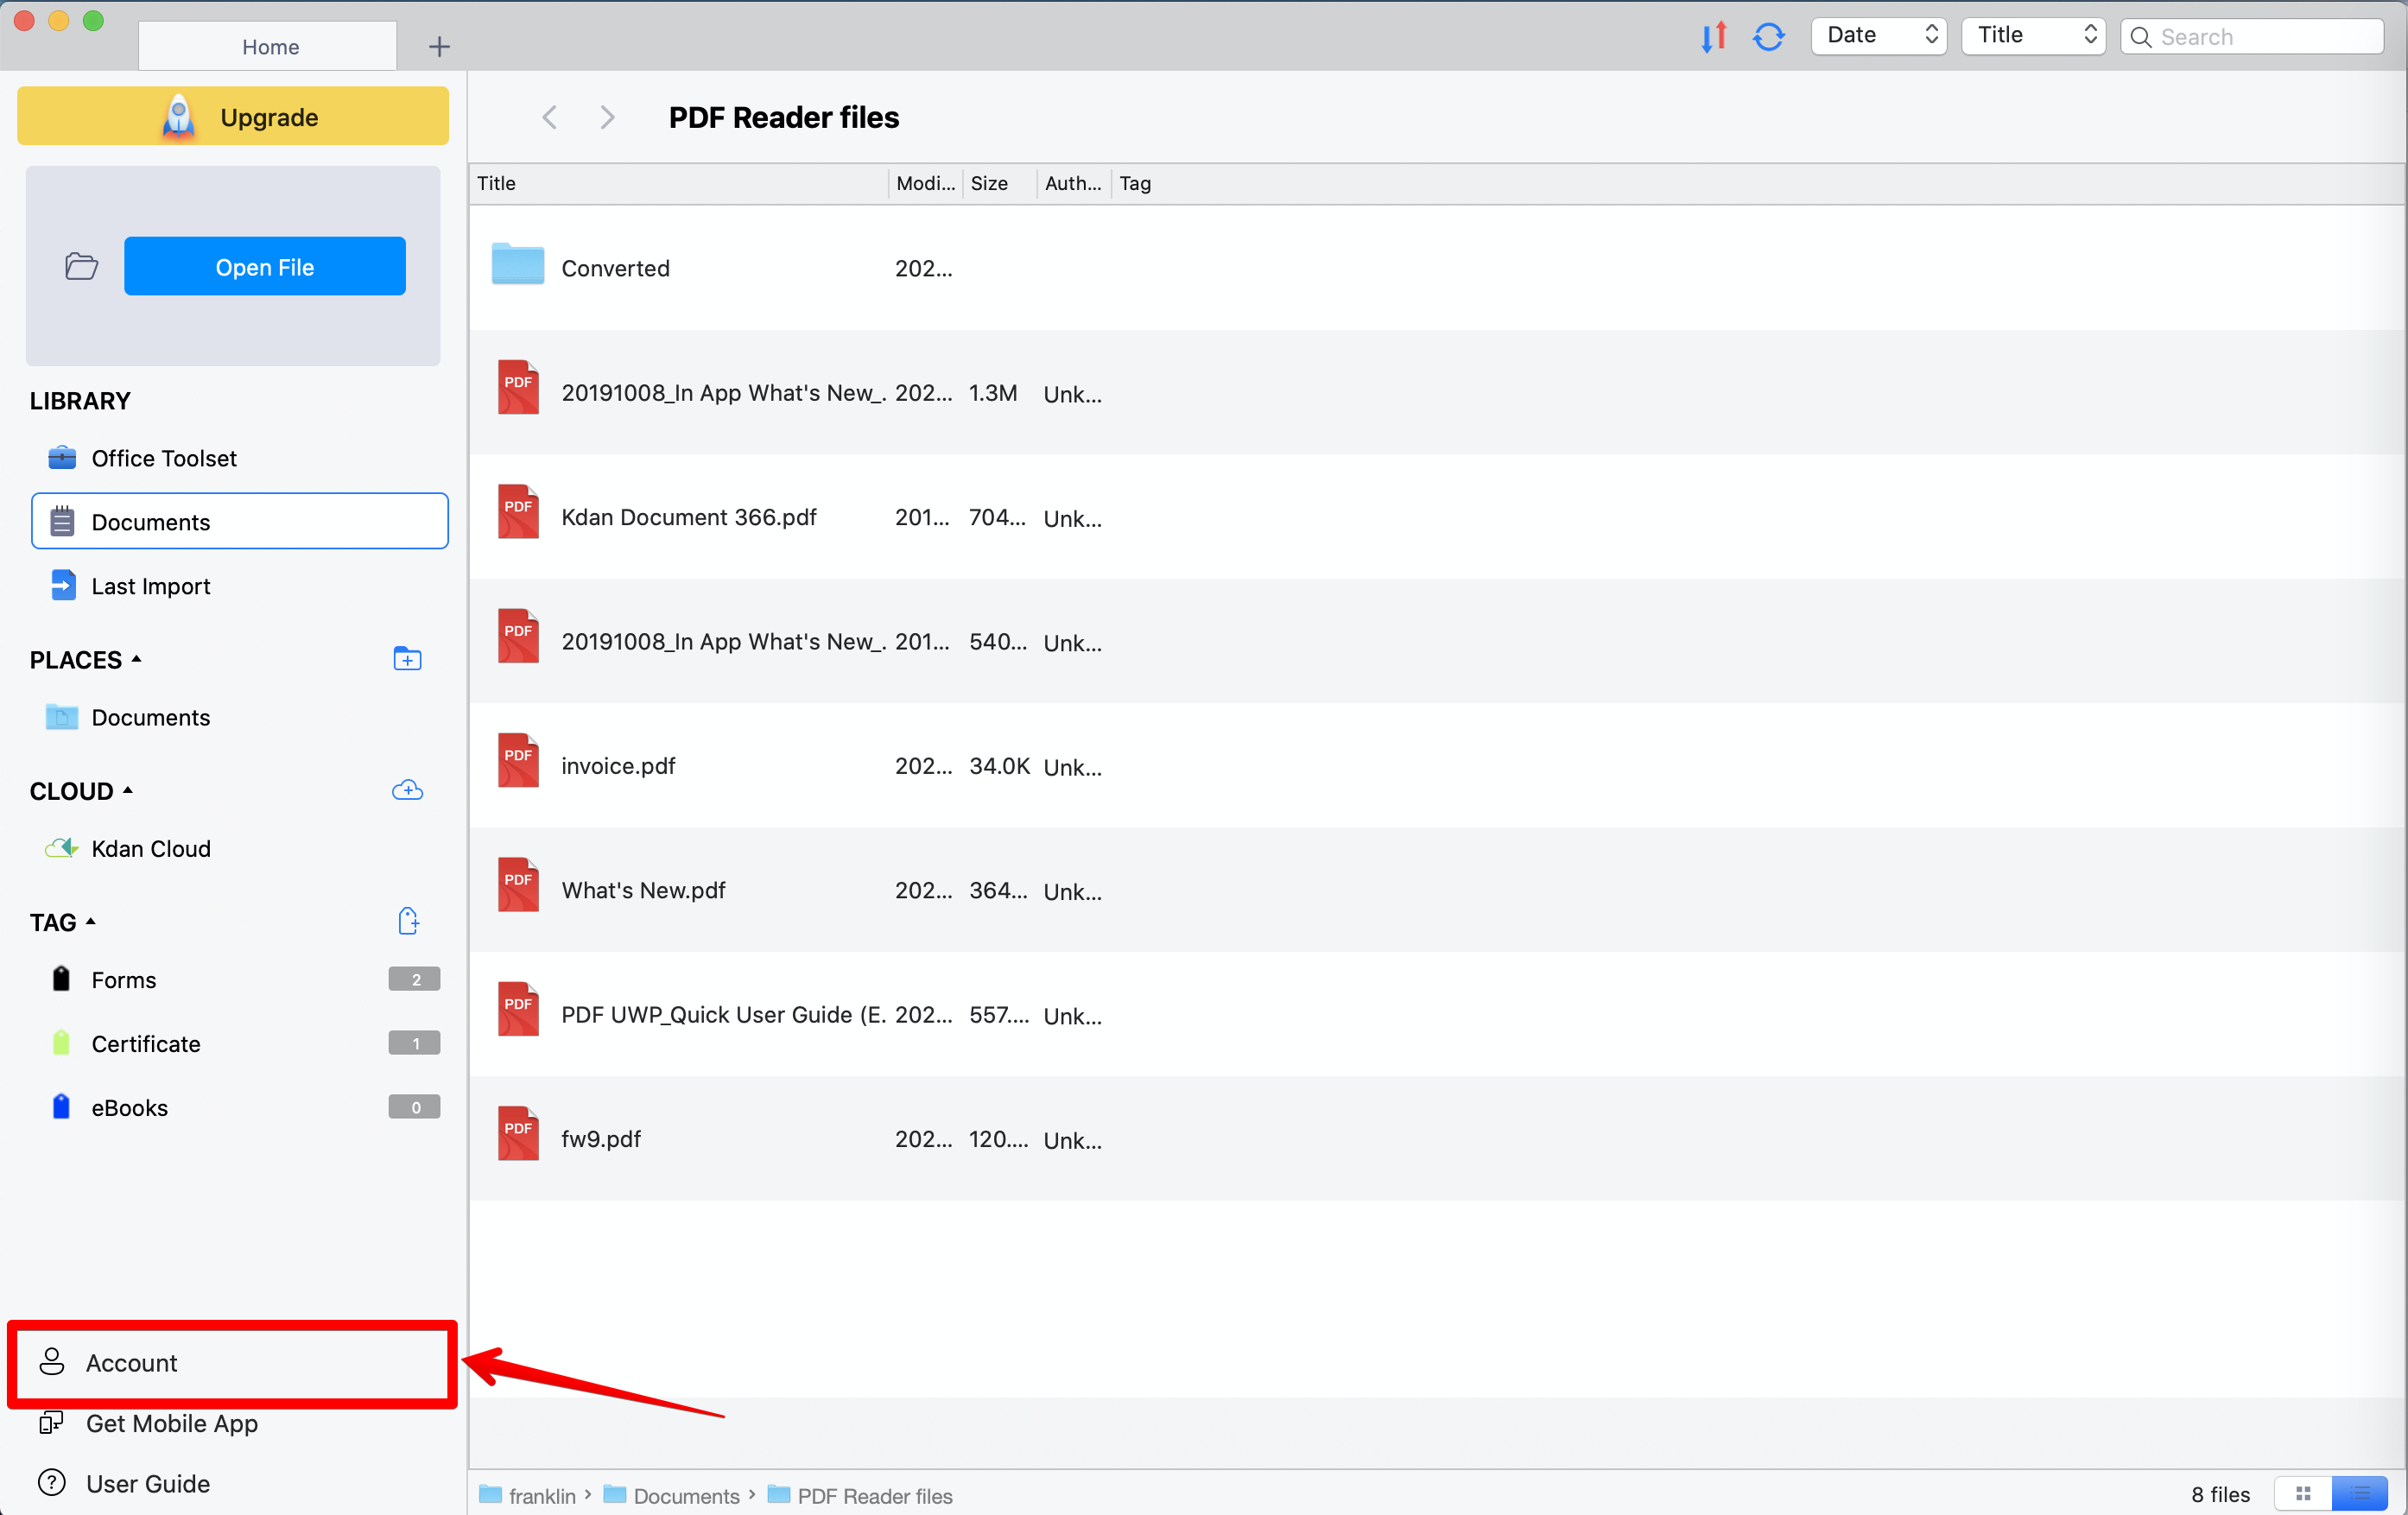Click the Search input field
Viewport: 2408px width, 1515px height.
pyautogui.click(x=2252, y=36)
